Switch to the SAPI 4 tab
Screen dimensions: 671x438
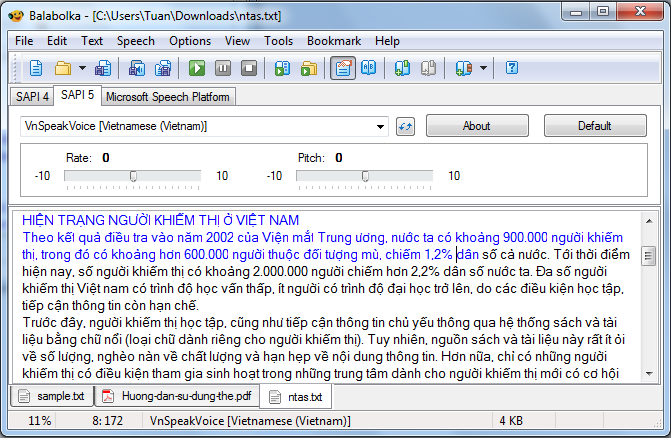33,97
